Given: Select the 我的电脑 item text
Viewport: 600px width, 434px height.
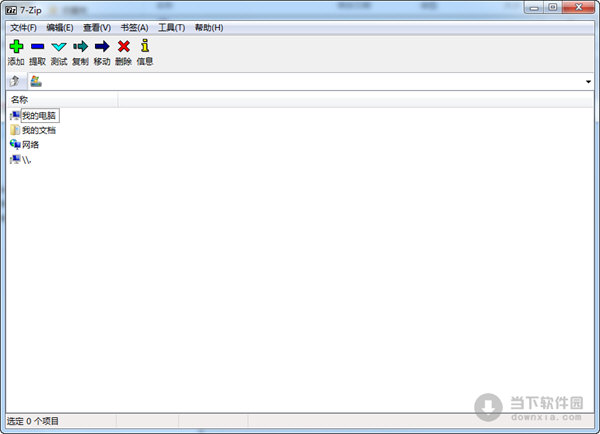Looking at the screenshot, I should pos(39,116).
